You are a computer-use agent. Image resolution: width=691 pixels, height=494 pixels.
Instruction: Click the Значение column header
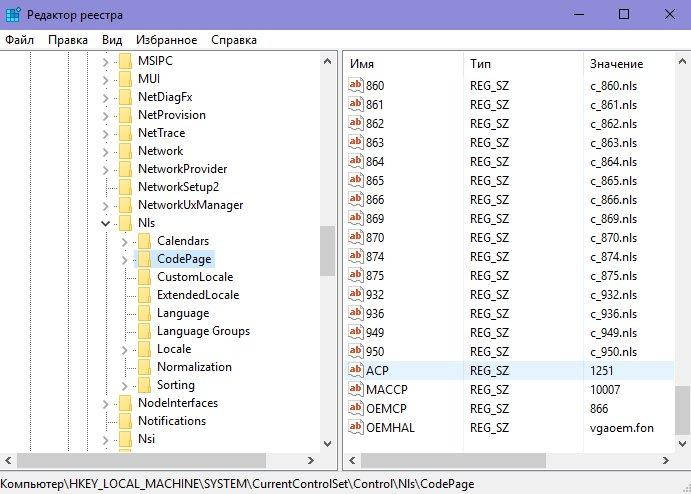[x=615, y=64]
